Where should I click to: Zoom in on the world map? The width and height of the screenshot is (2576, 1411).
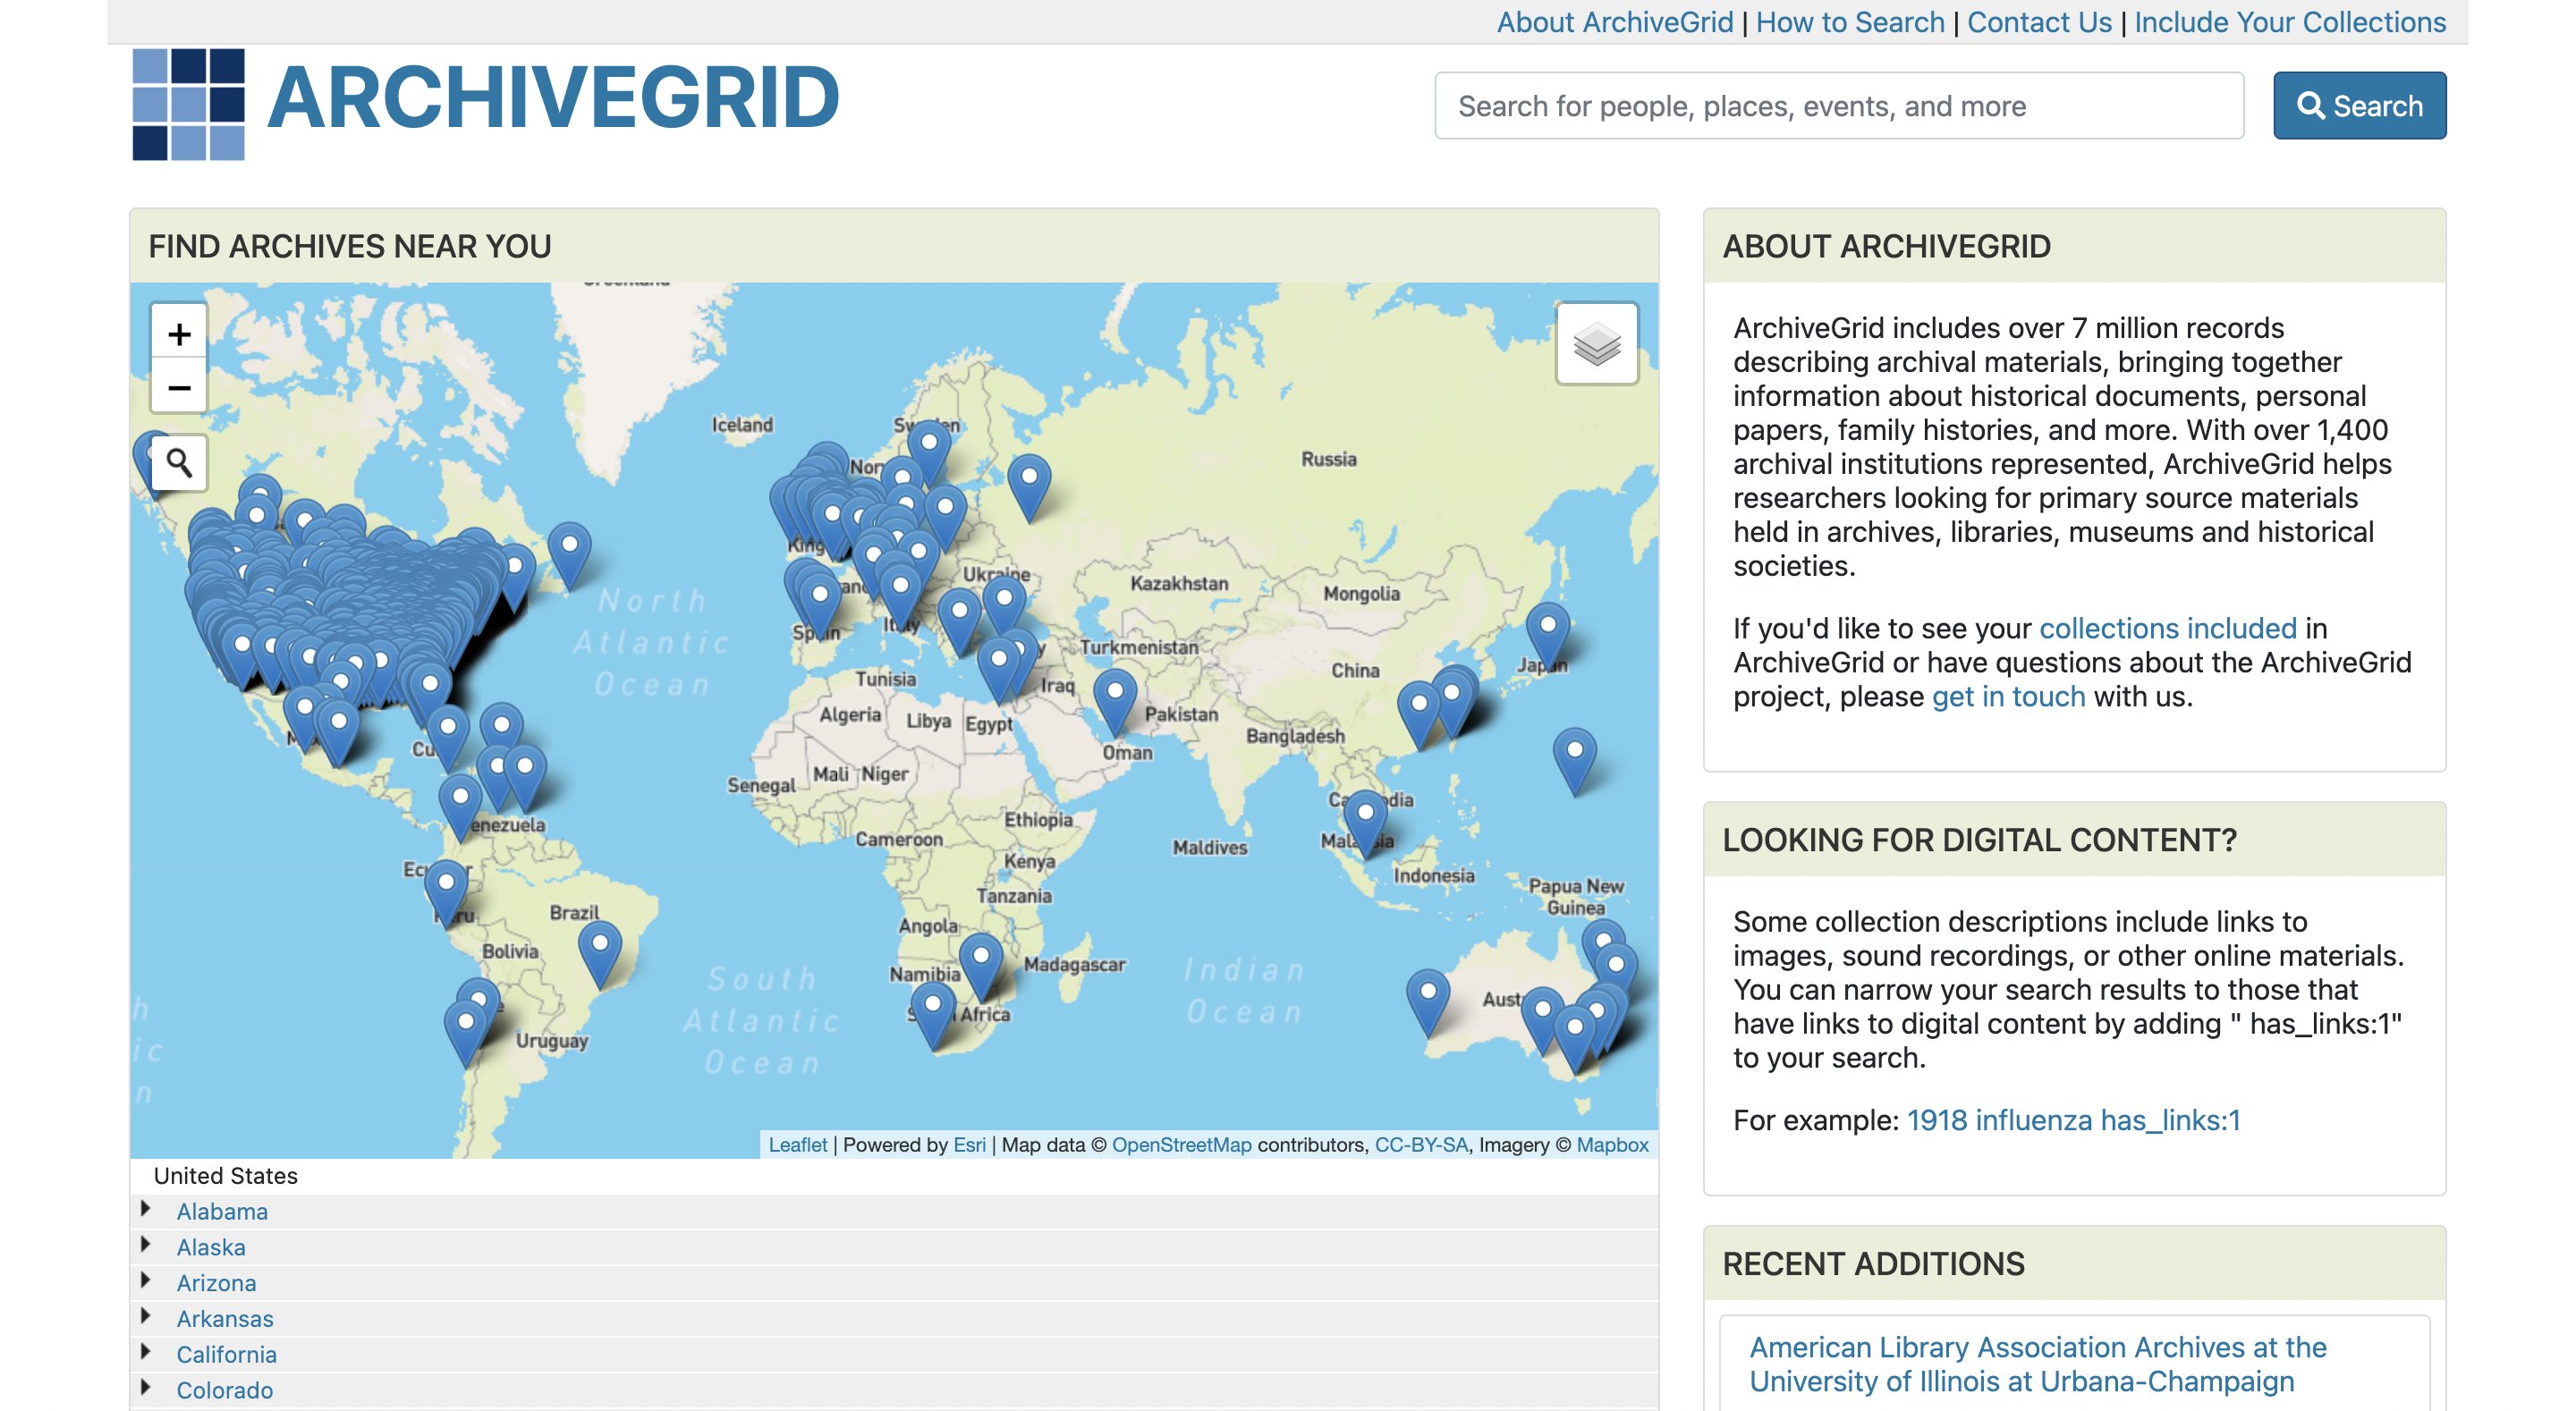click(x=178, y=335)
